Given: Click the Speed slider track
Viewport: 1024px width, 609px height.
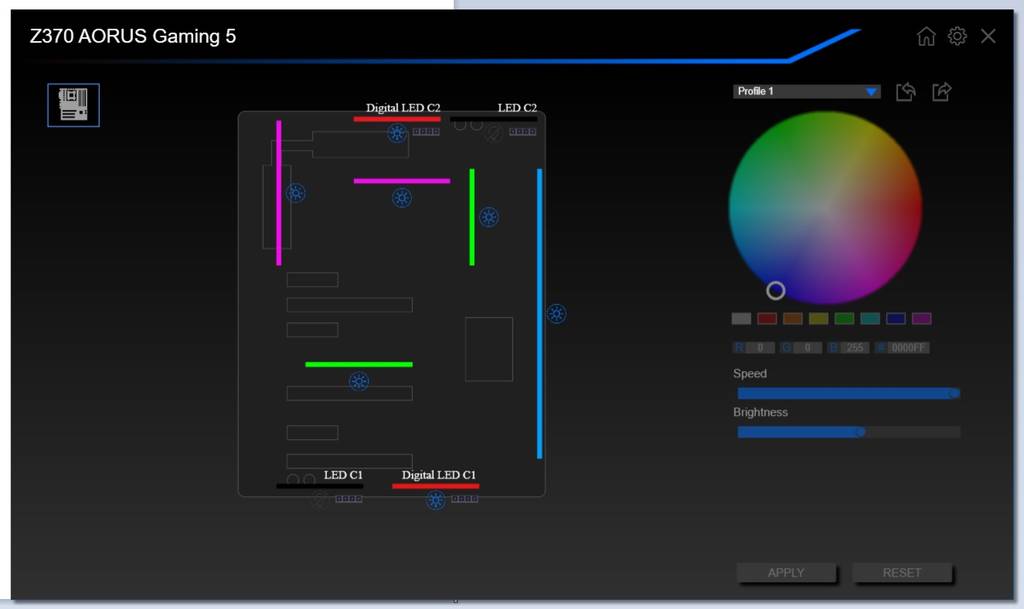Looking at the screenshot, I should [x=848, y=393].
